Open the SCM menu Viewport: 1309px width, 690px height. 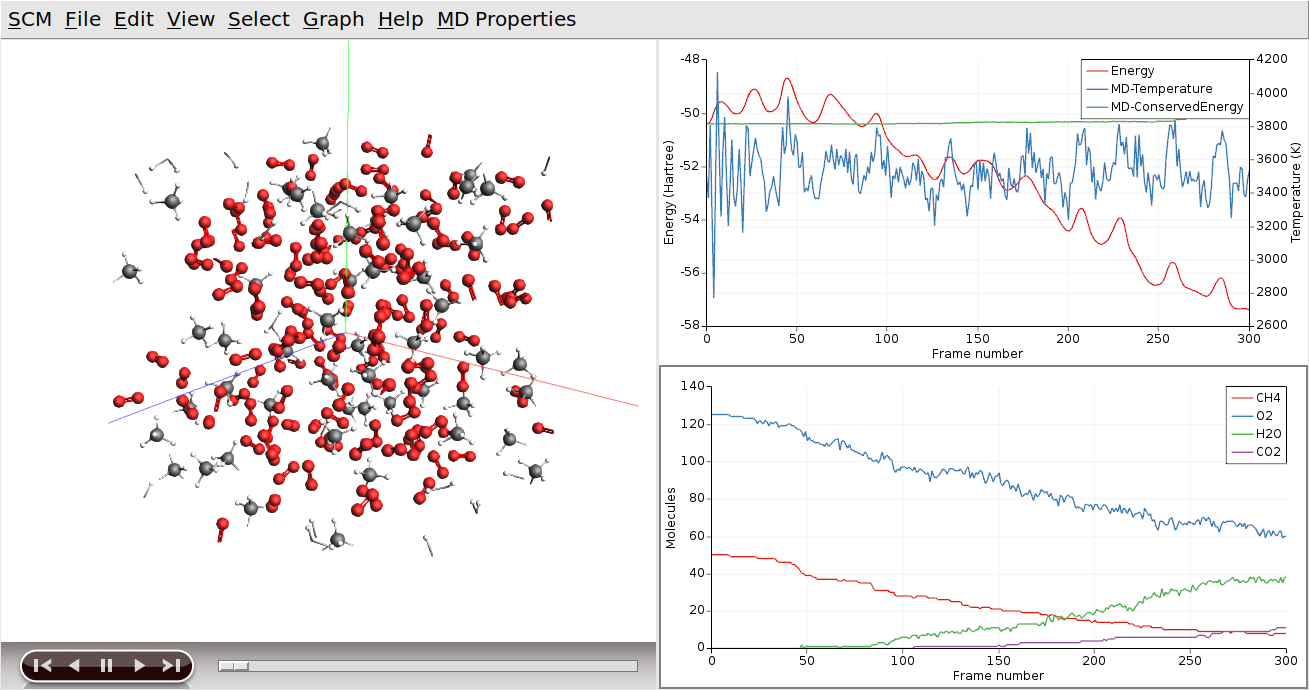pos(31,18)
